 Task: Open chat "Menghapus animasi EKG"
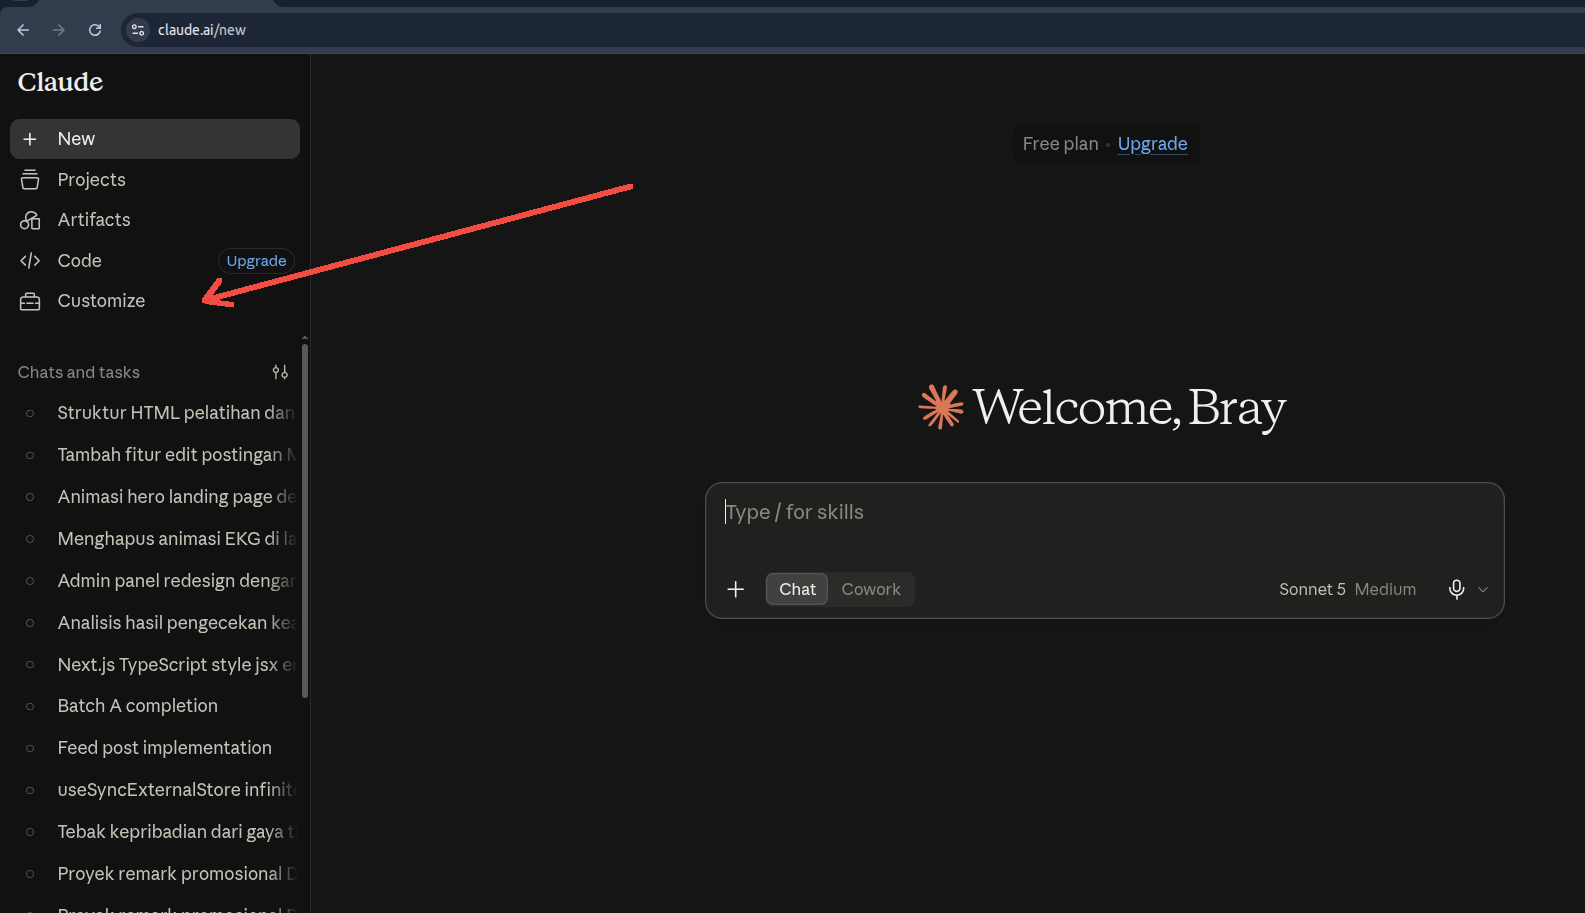pyautogui.click(x=155, y=539)
